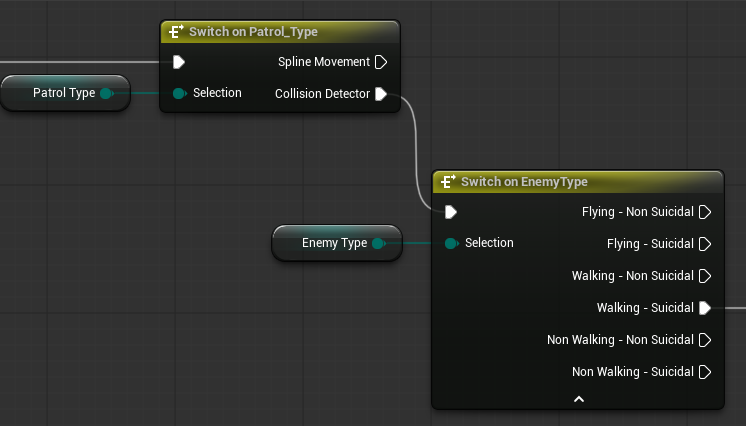
Task: Collapse the Switch on EnemyType node pins
Action: (578, 398)
